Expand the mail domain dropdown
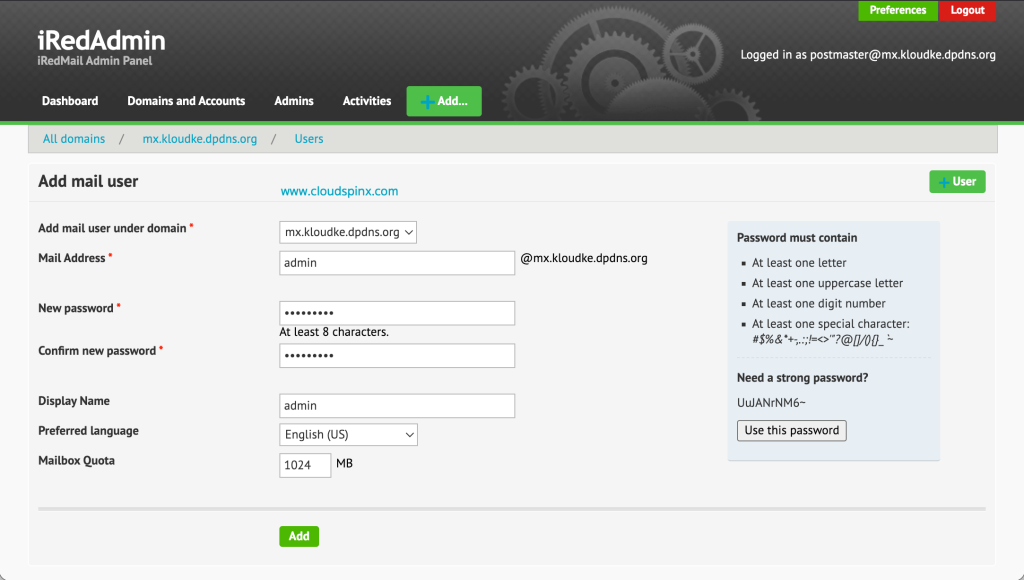The height and width of the screenshot is (580, 1024). pyautogui.click(x=348, y=232)
